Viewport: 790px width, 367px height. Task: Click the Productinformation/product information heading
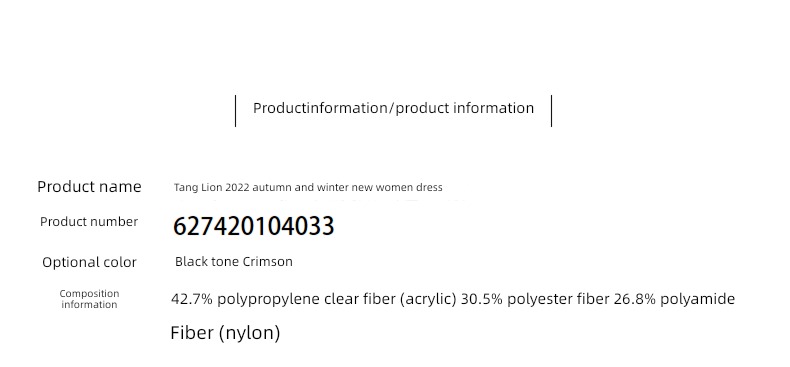click(393, 108)
